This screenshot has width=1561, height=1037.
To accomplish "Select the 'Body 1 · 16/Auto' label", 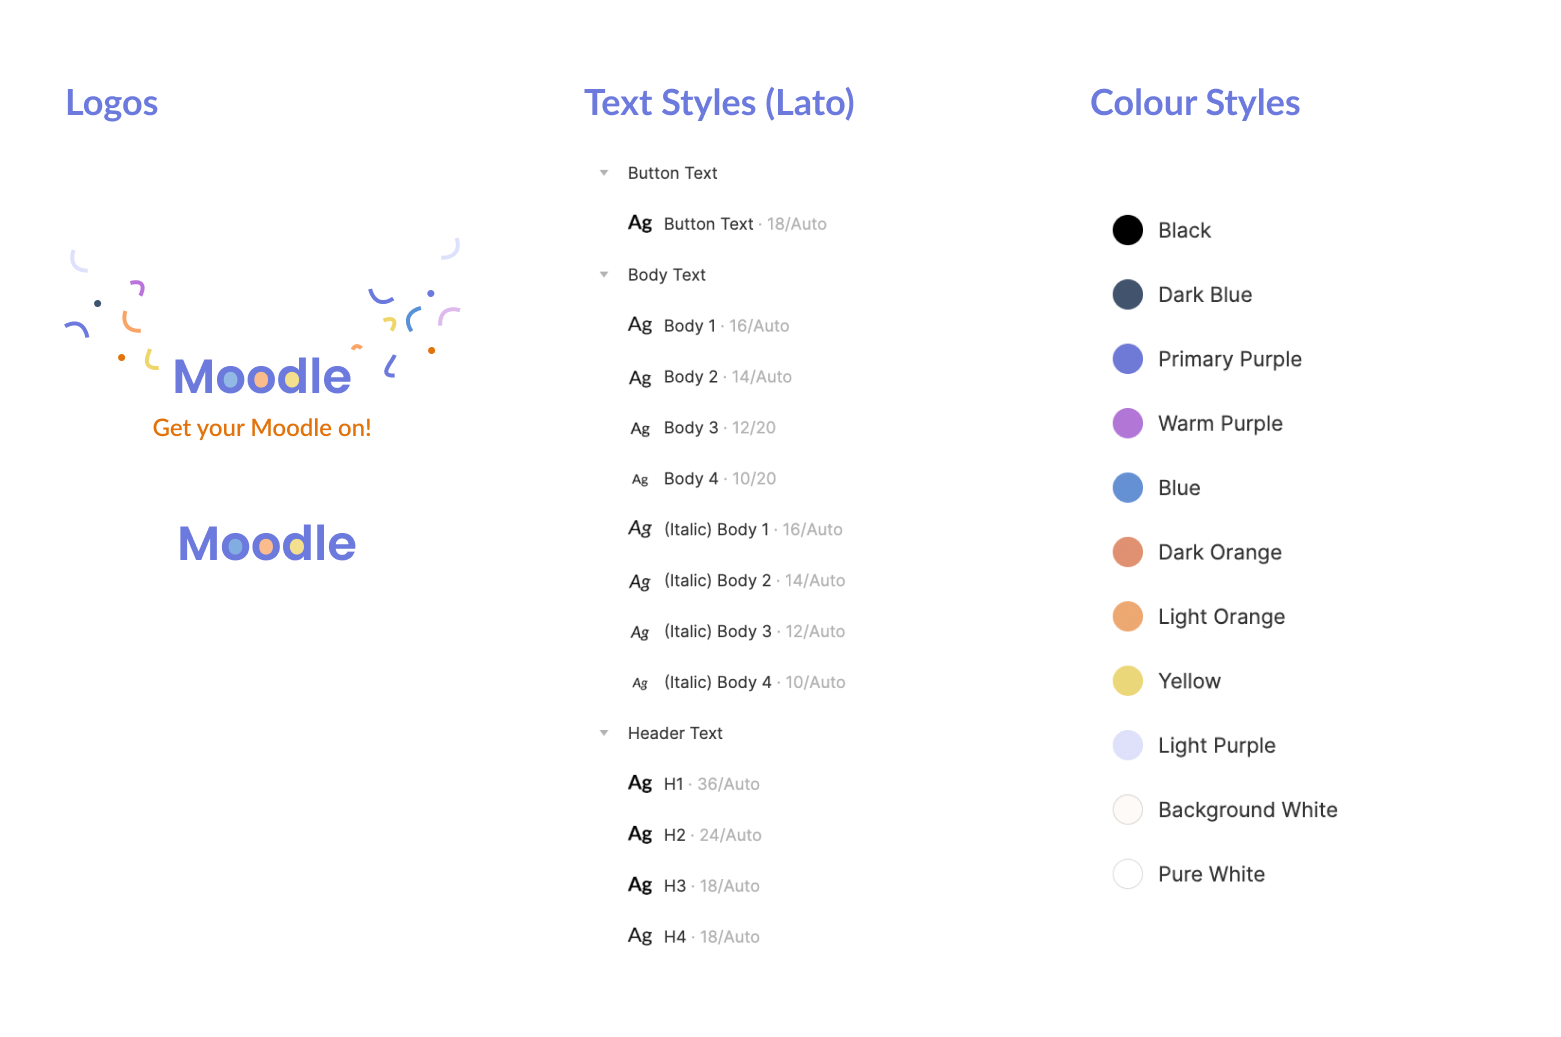I will [727, 326].
